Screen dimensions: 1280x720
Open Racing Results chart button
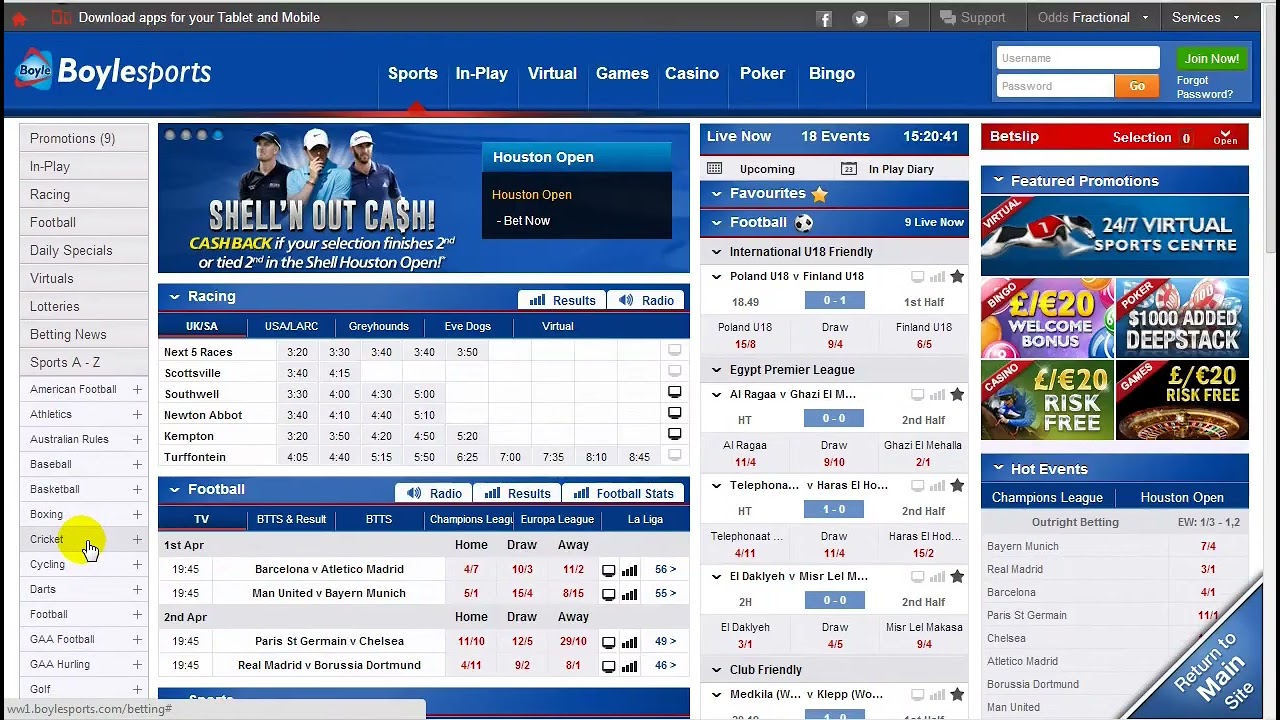point(562,300)
